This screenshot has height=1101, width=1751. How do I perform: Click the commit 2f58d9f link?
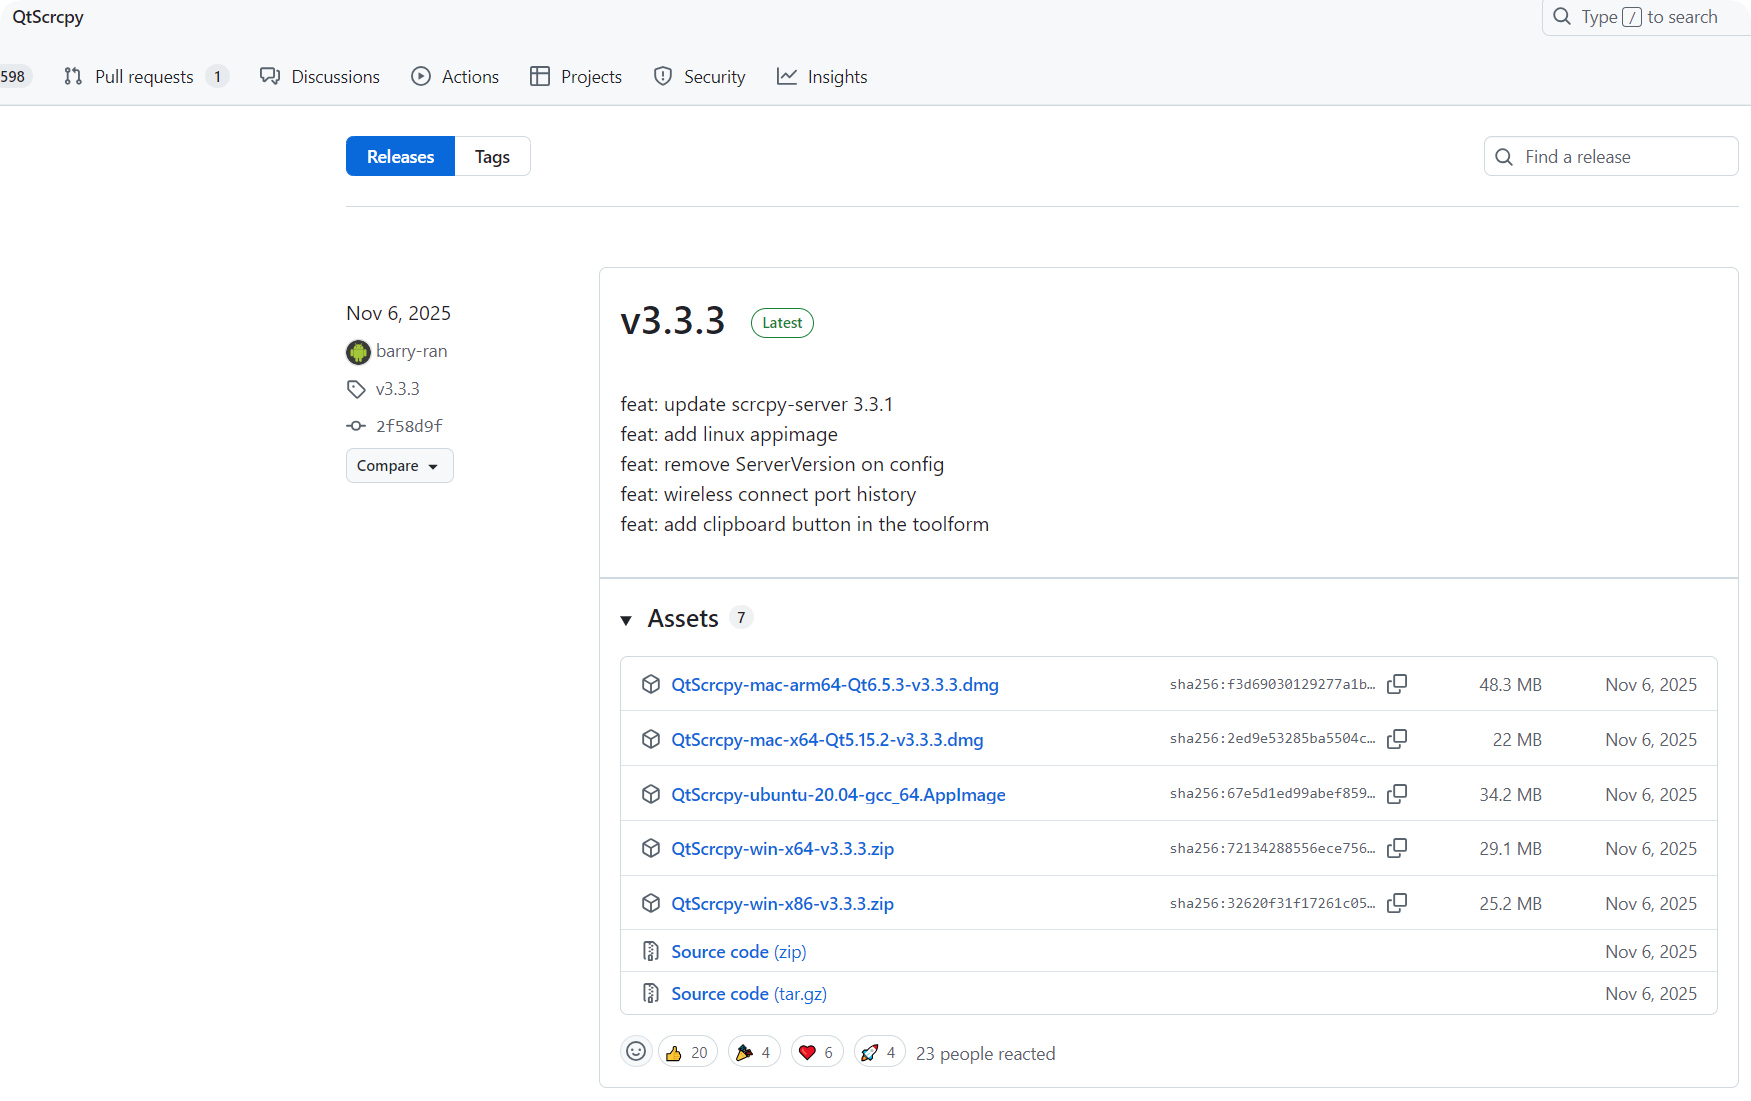(408, 426)
